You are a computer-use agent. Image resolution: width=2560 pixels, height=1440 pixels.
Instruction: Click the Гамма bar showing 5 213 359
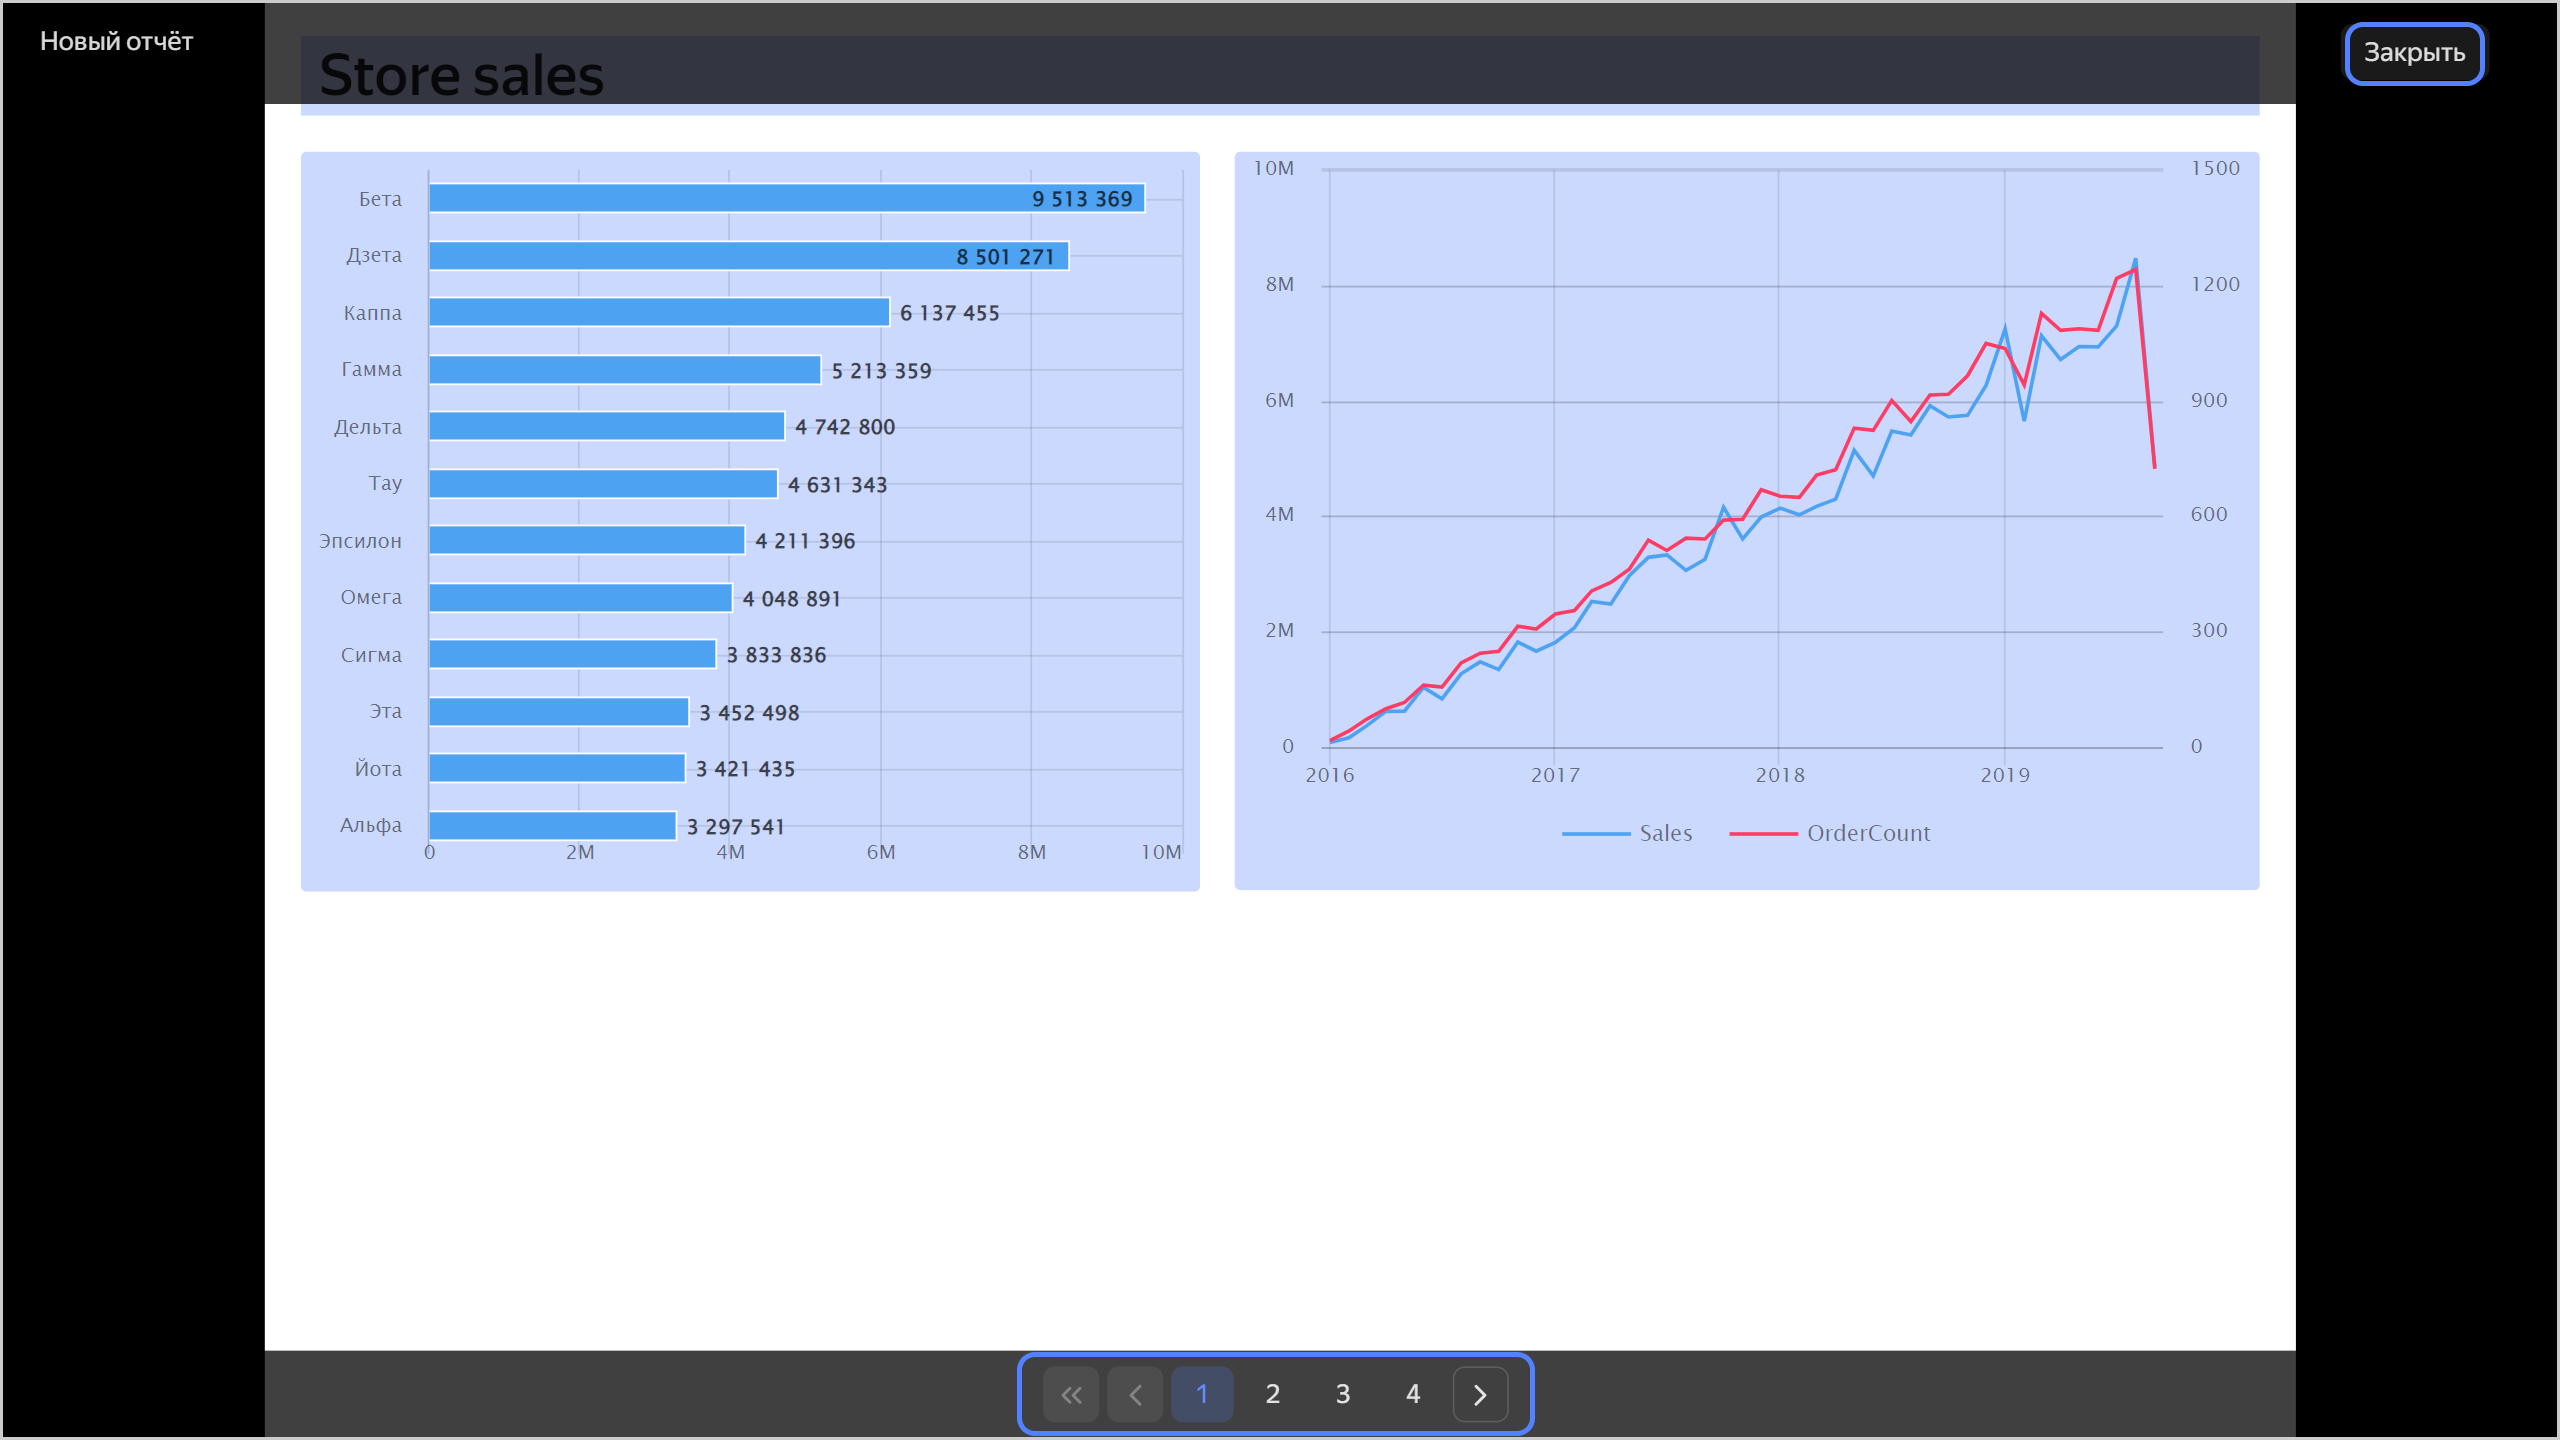click(x=624, y=370)
